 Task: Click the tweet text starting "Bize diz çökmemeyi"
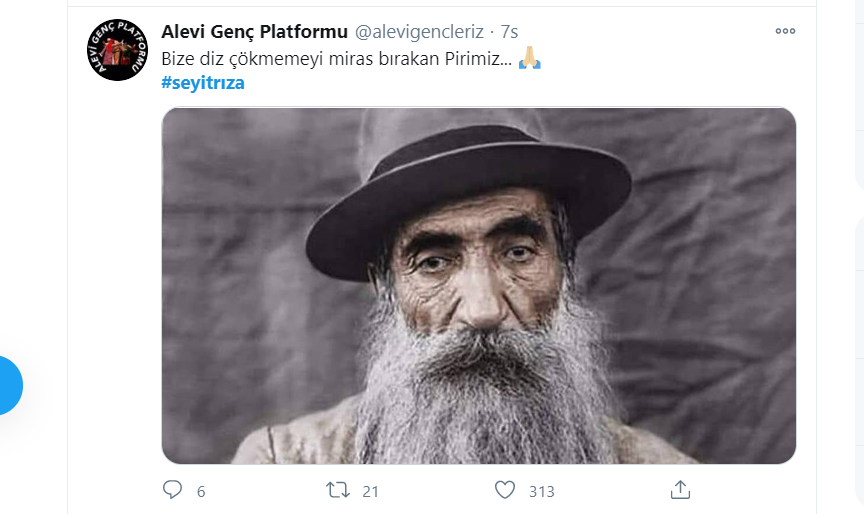pos(336,59)
